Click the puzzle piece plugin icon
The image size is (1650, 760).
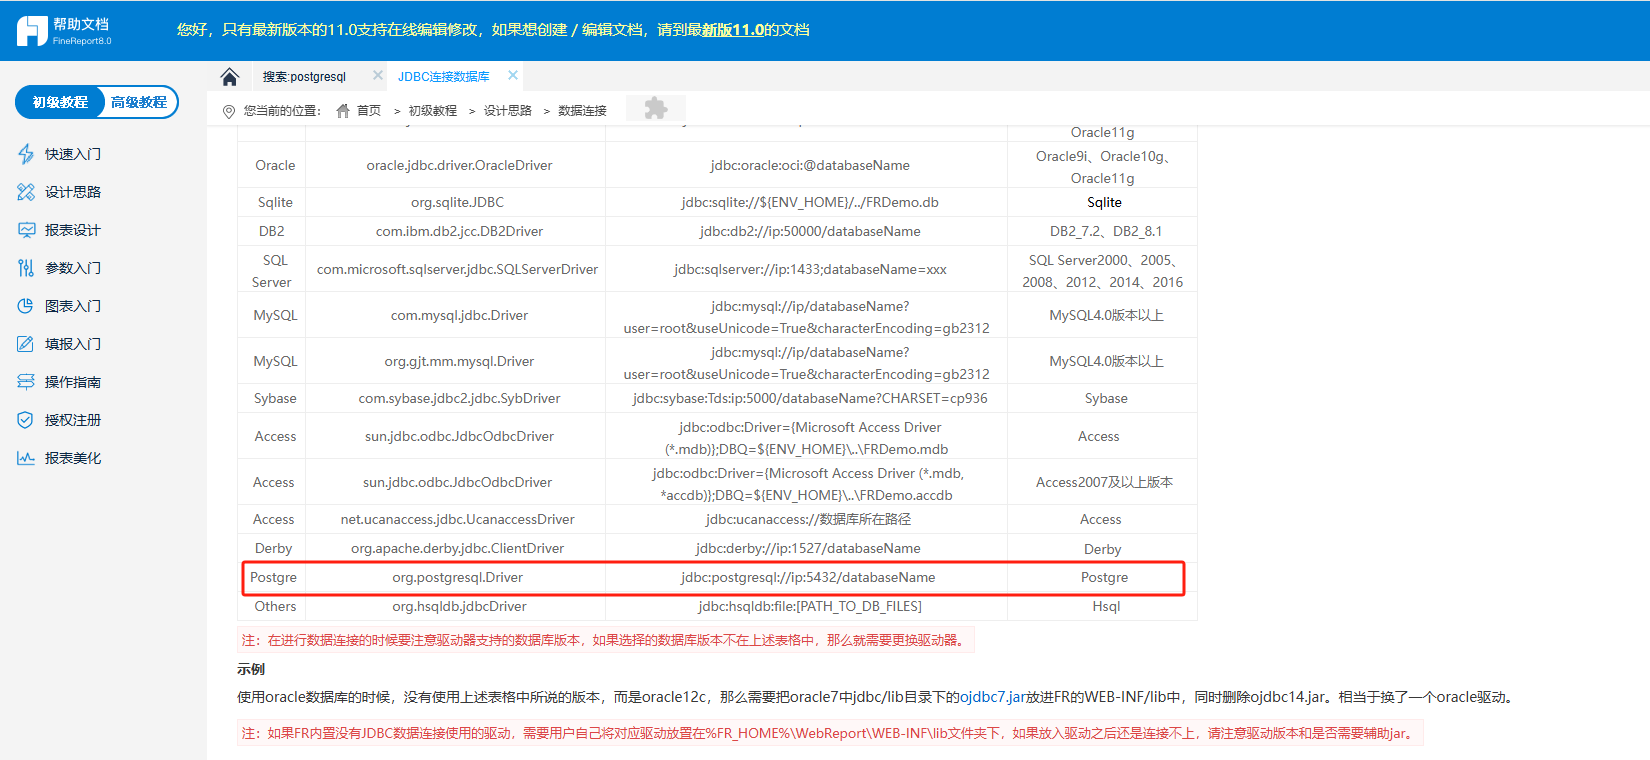click(656, 109)
